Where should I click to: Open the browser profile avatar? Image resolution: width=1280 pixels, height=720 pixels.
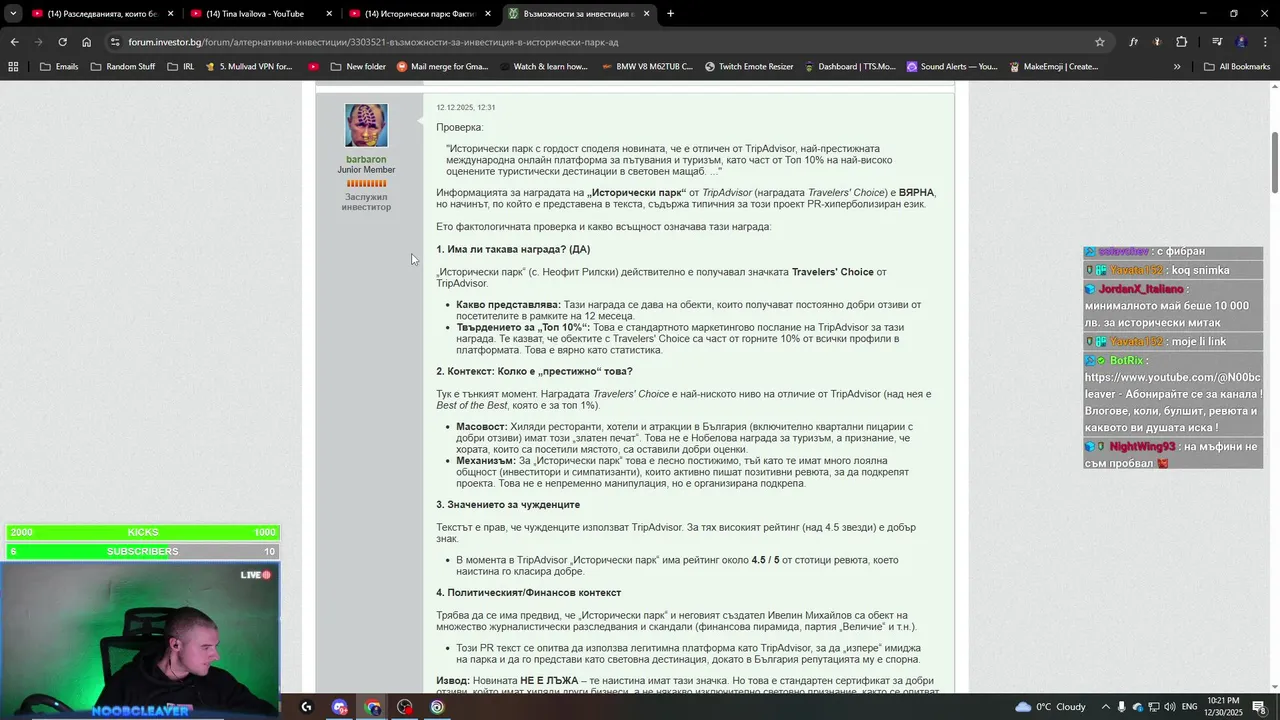click(x=1241, y=42)
